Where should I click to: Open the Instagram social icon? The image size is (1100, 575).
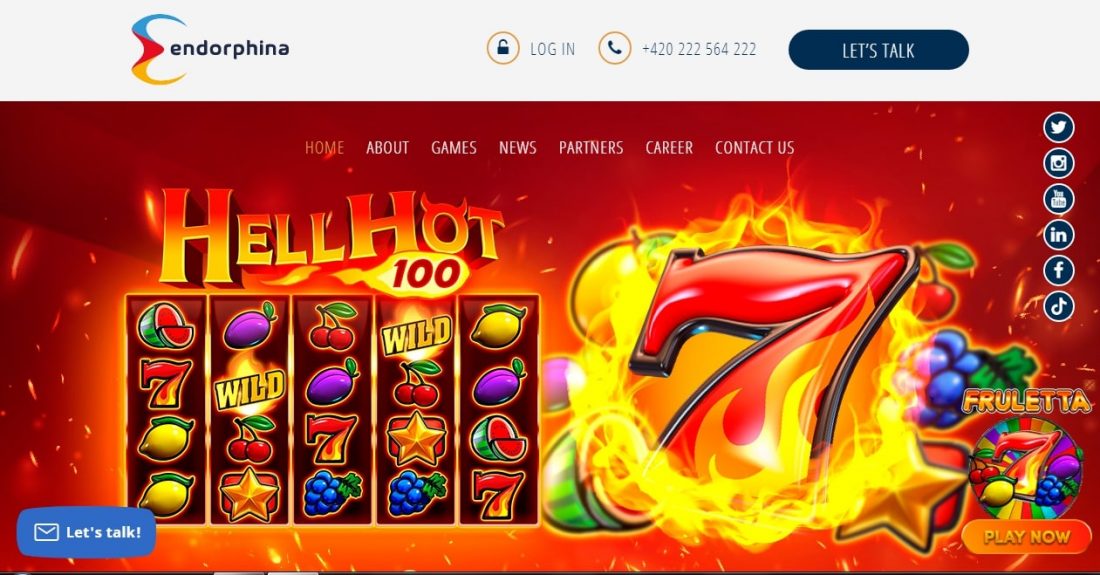click(x=1059, y=163)
